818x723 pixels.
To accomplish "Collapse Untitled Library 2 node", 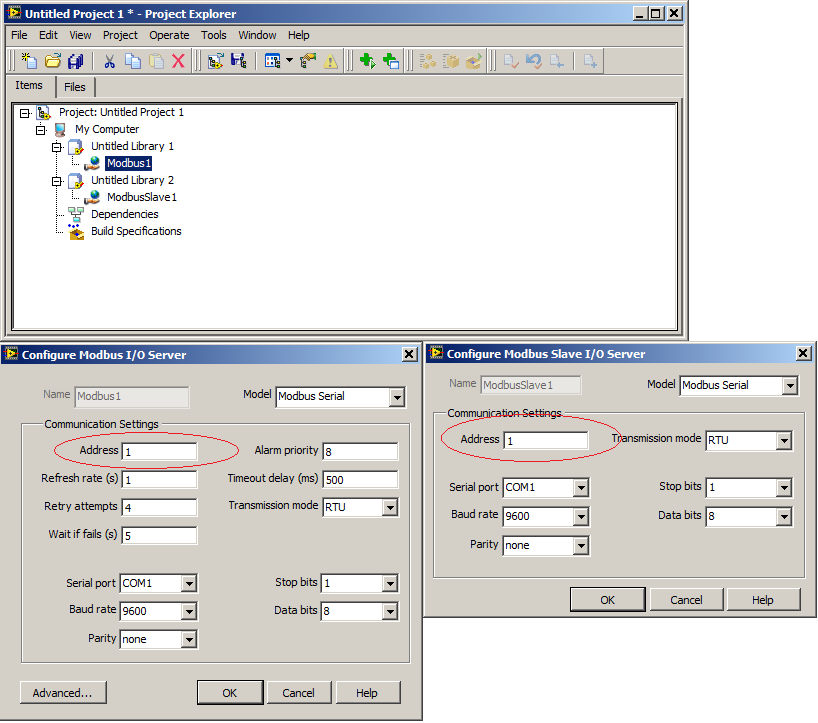I will click(x=57, y=181).
